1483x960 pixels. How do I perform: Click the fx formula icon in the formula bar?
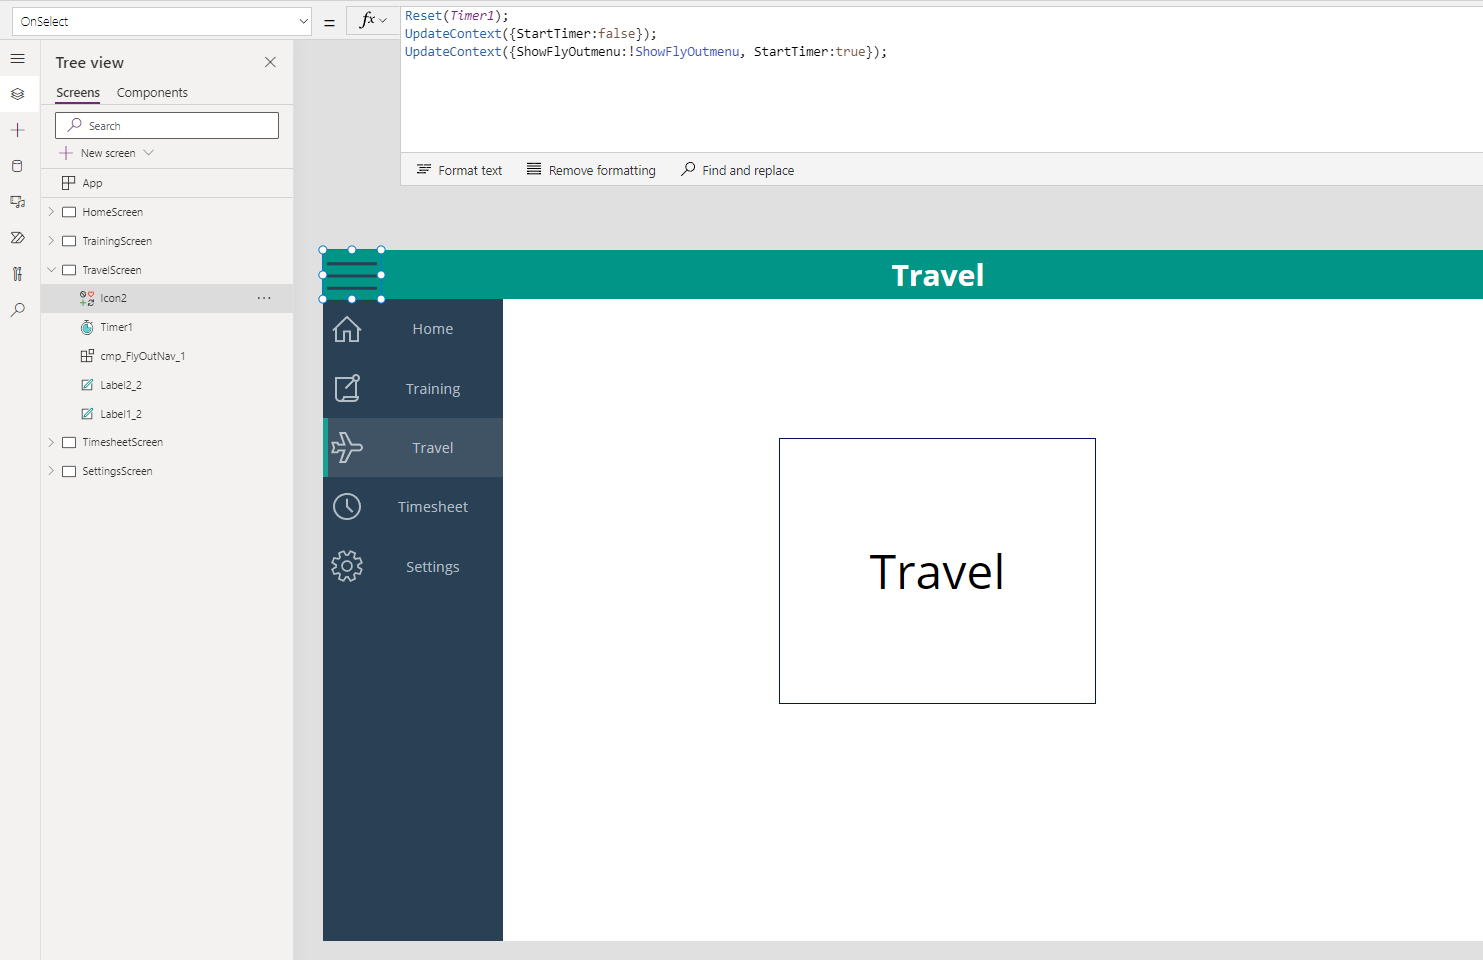point(369,18)
